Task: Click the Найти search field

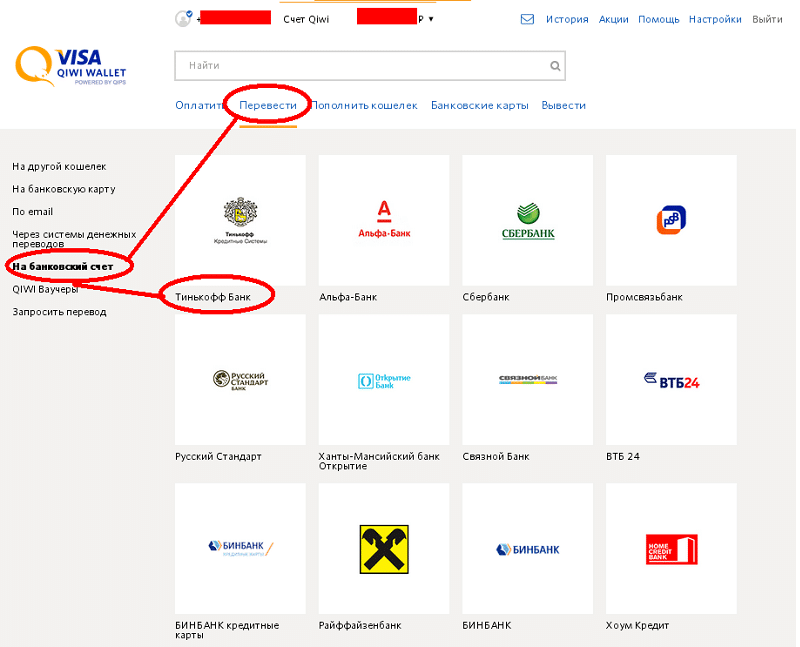Action: point(370,66)
